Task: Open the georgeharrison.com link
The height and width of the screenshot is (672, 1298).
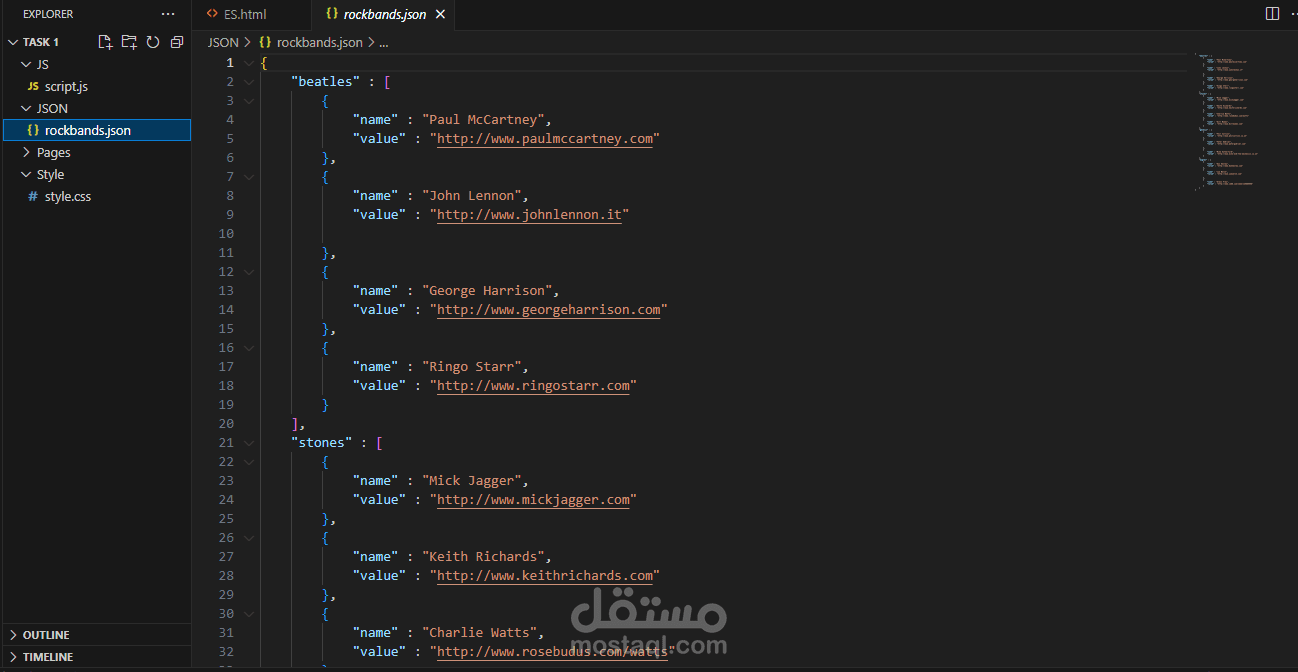Action: pyautogui.click(x=549, y=310)
